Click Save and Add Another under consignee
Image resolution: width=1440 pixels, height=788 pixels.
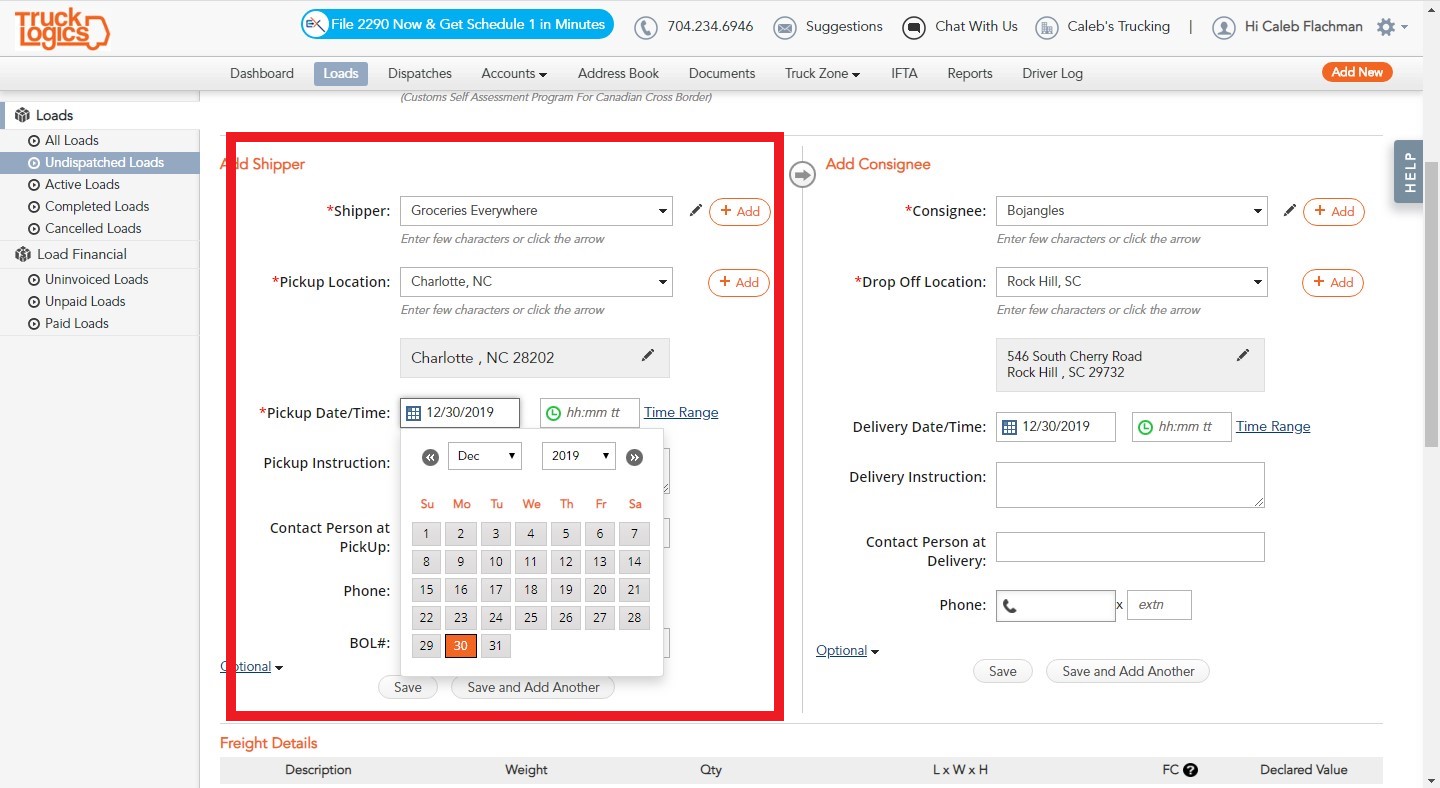(x=1128, y=672)
